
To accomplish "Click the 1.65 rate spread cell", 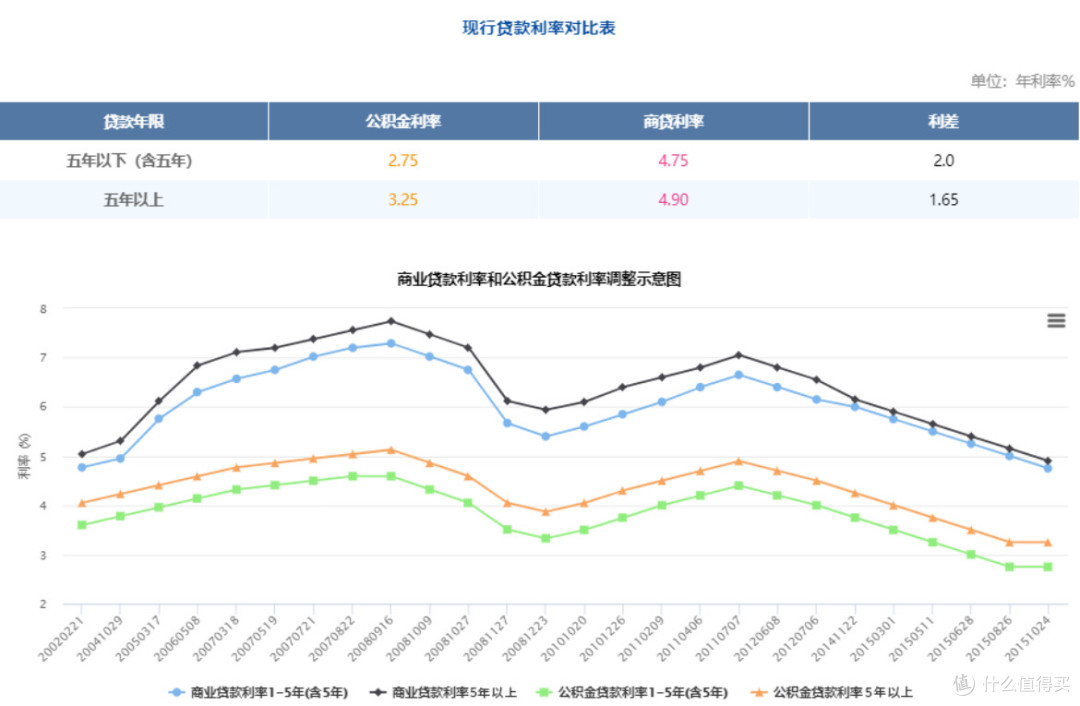I will click(x=944, y=200).
